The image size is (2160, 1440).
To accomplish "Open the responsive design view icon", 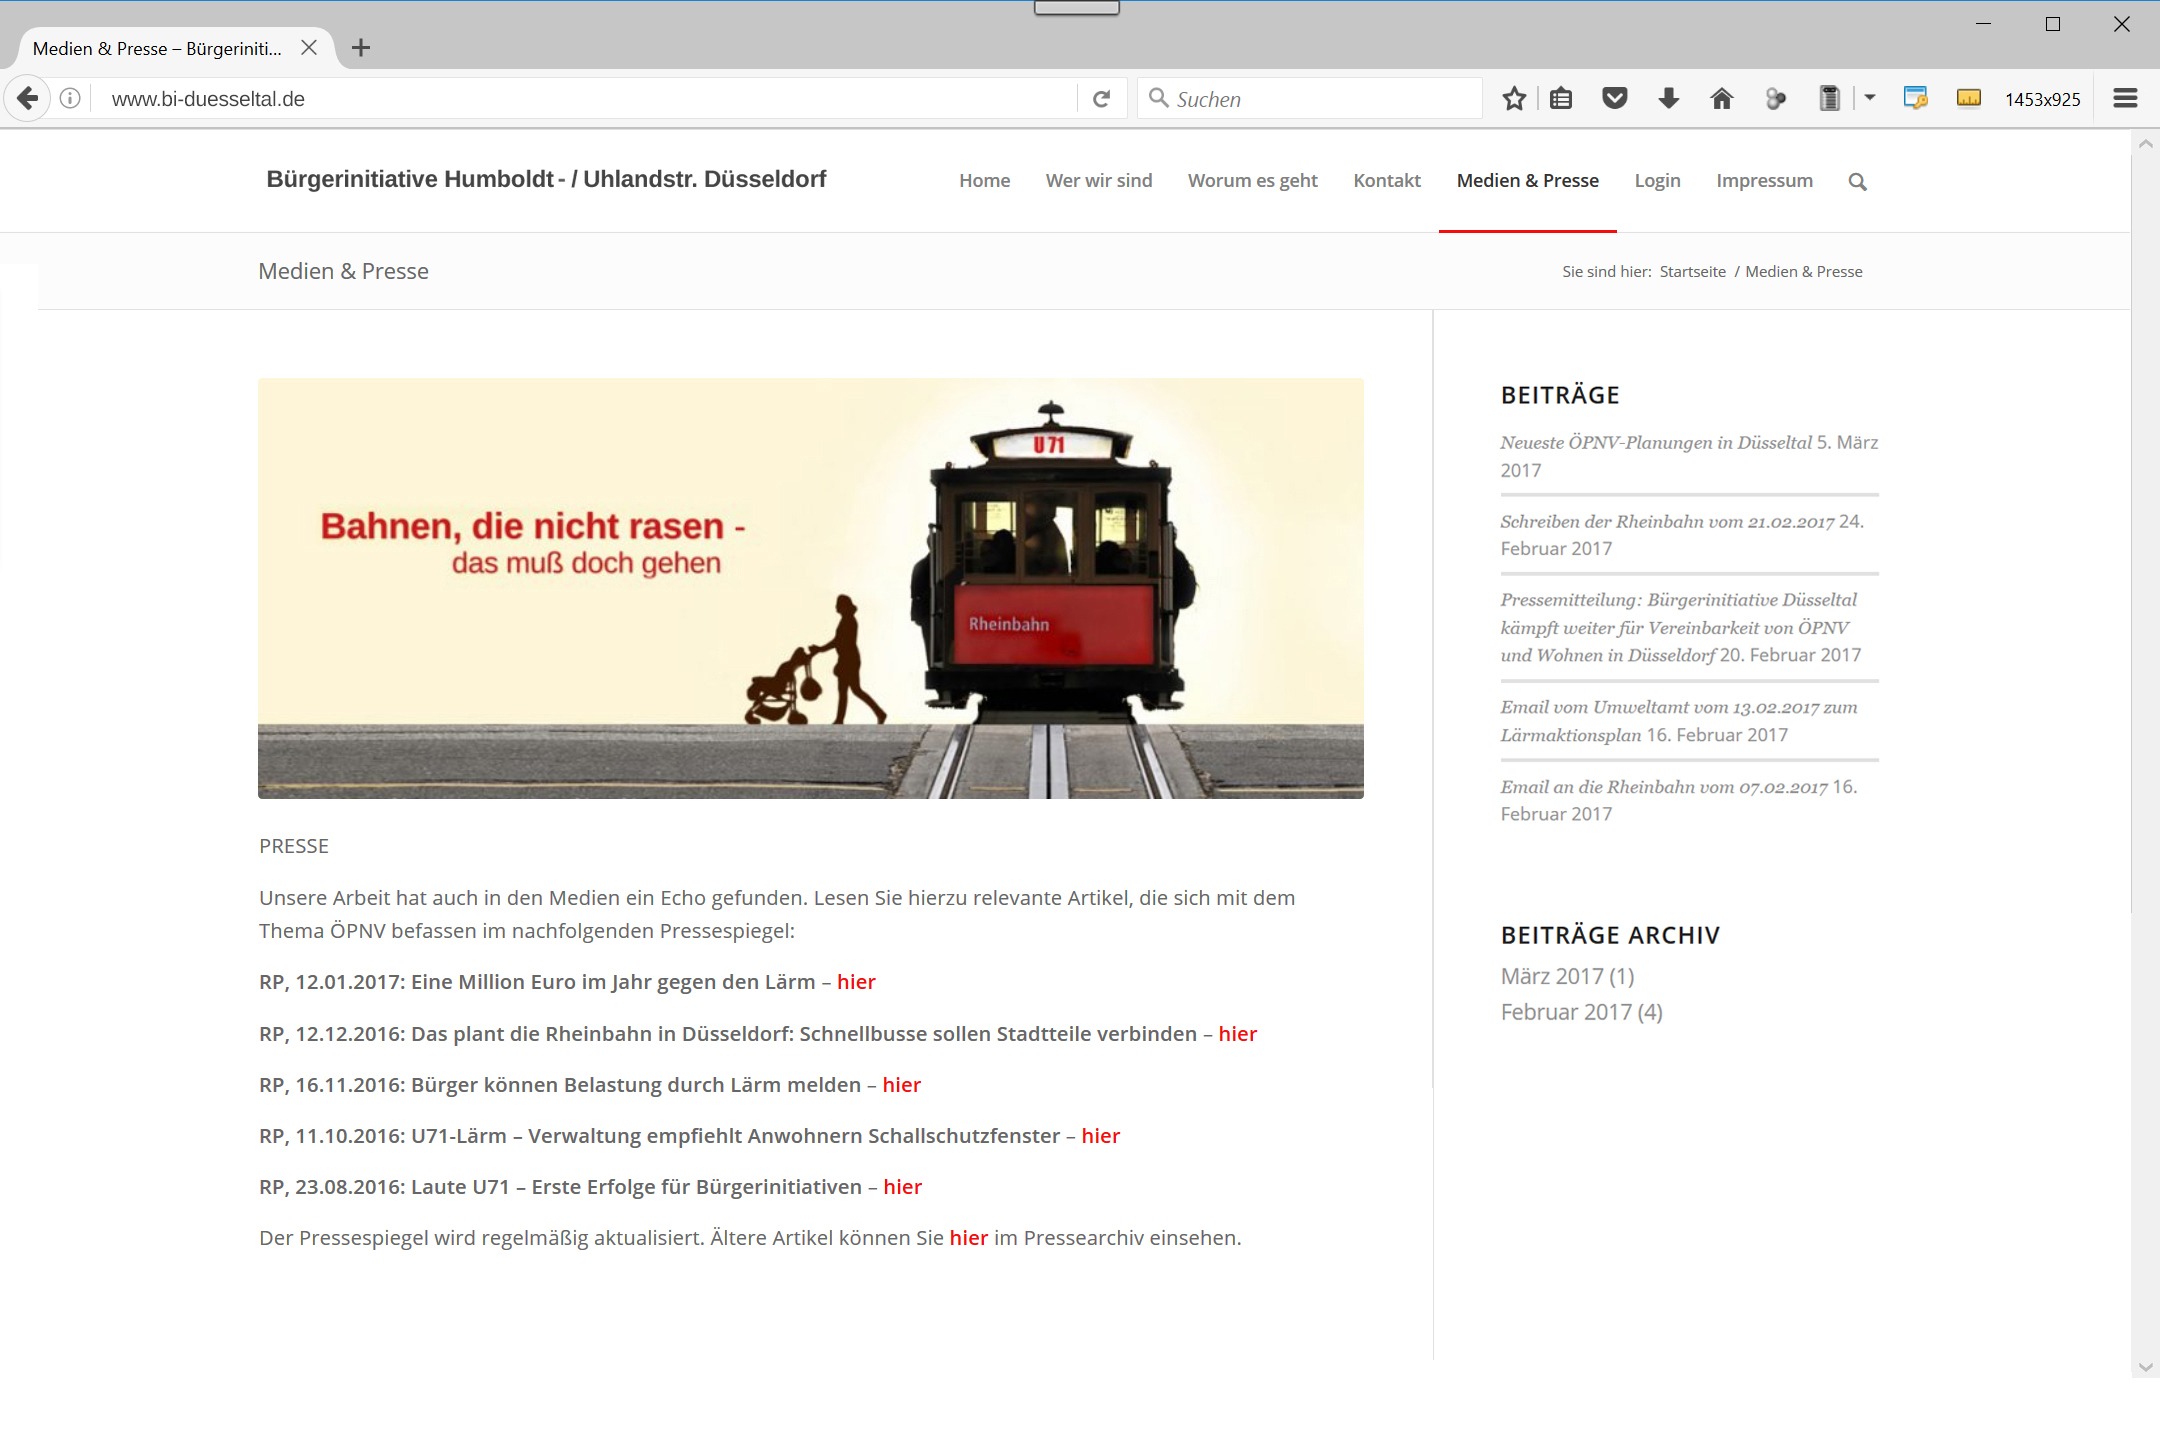I will 1915,98.
